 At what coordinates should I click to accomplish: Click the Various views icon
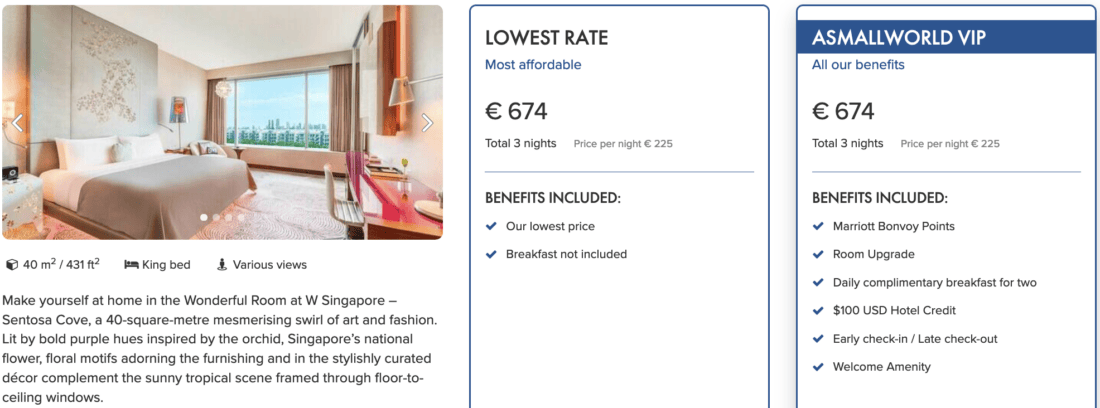(222, 265)
